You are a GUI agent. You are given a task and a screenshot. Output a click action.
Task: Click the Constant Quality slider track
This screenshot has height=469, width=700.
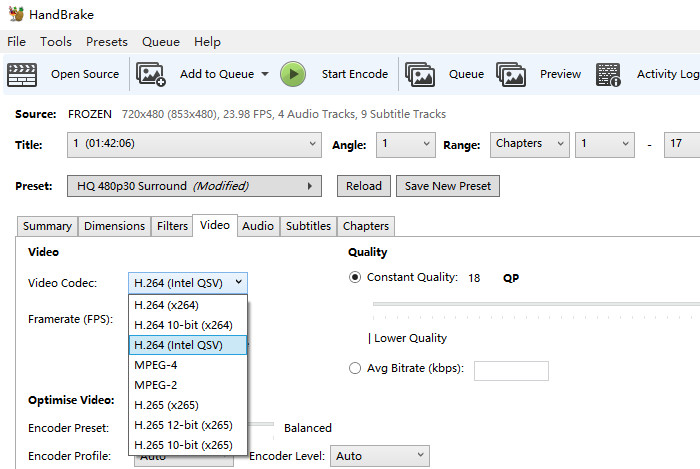click(530, 302)
